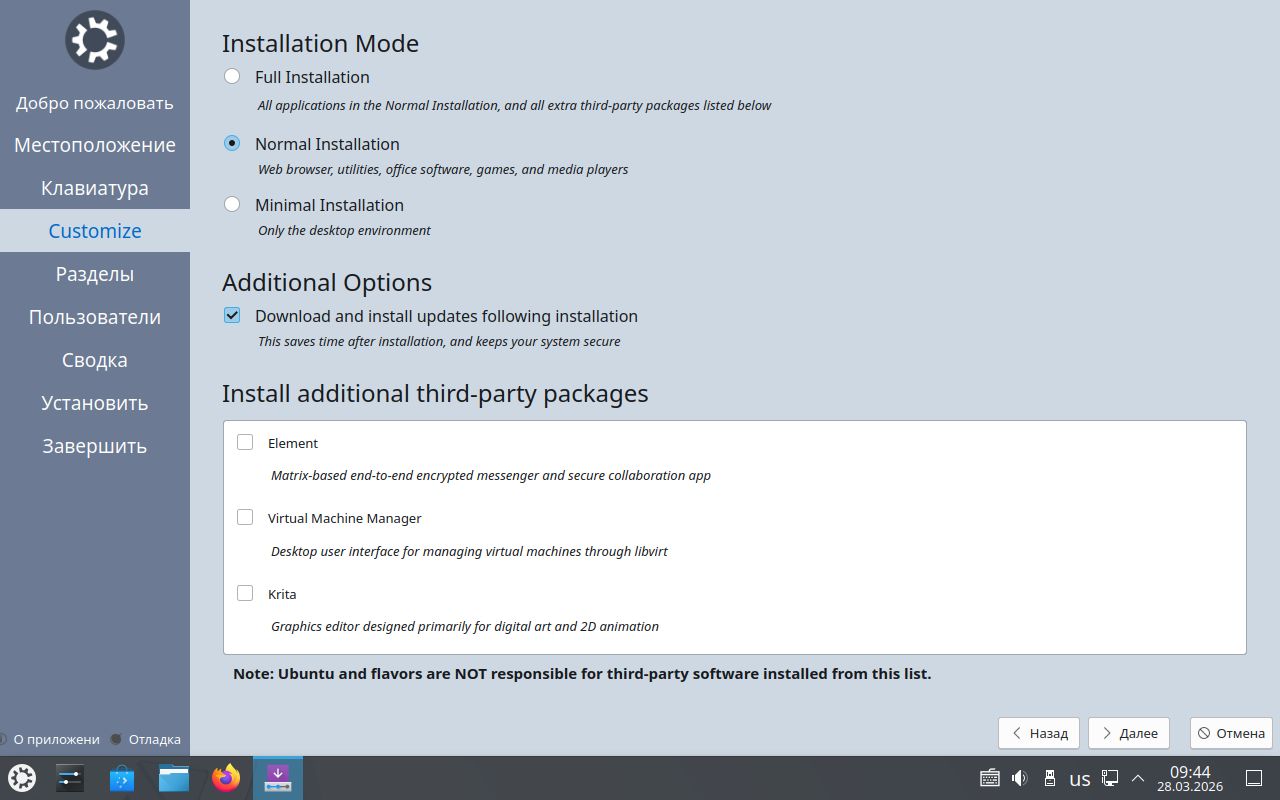Choose the Minimal Installation option
The height and width of the screenshot is (800, 1280).
tap(232, 205)
